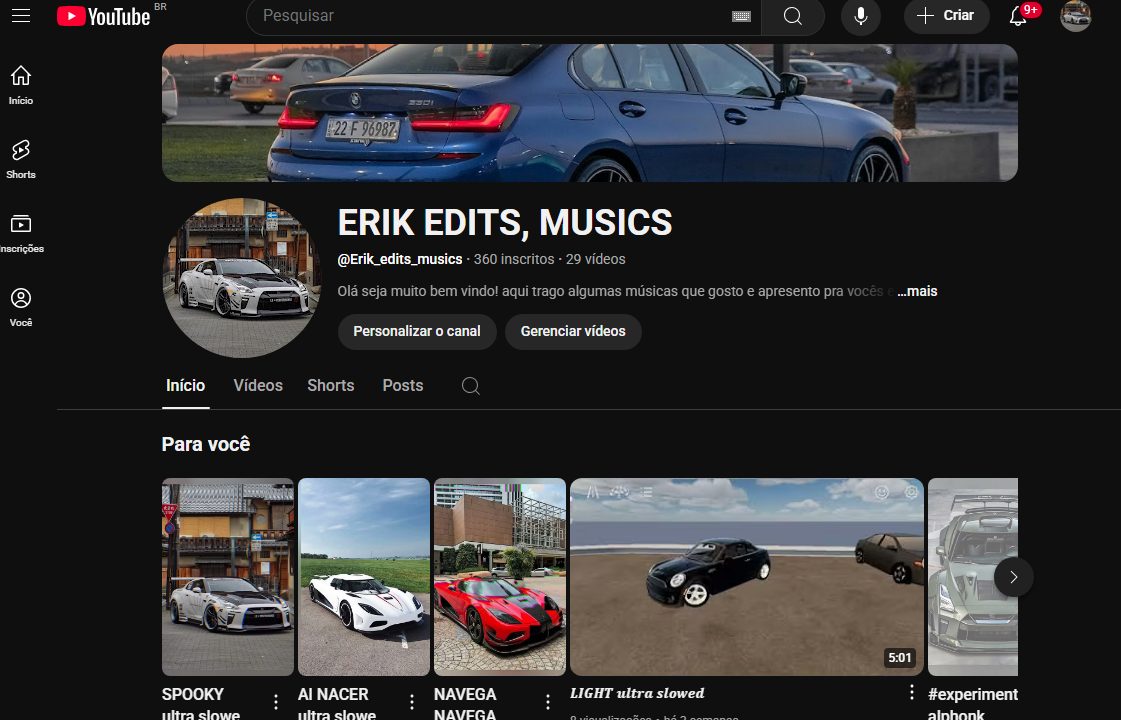
Task: Click the #experiment alphonk title
Action: (972, 704)
